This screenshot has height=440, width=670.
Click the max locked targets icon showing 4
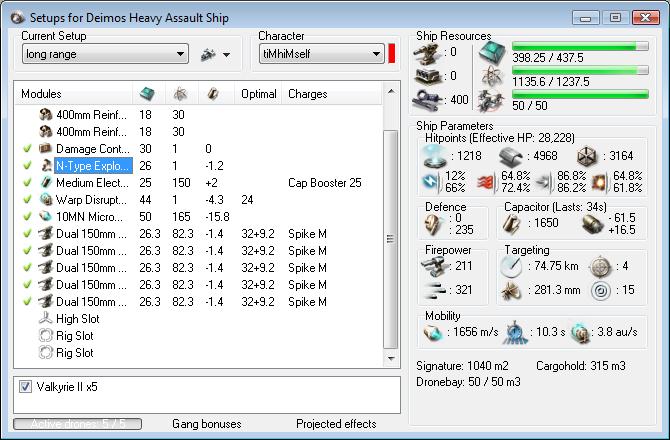pos(600,266)
